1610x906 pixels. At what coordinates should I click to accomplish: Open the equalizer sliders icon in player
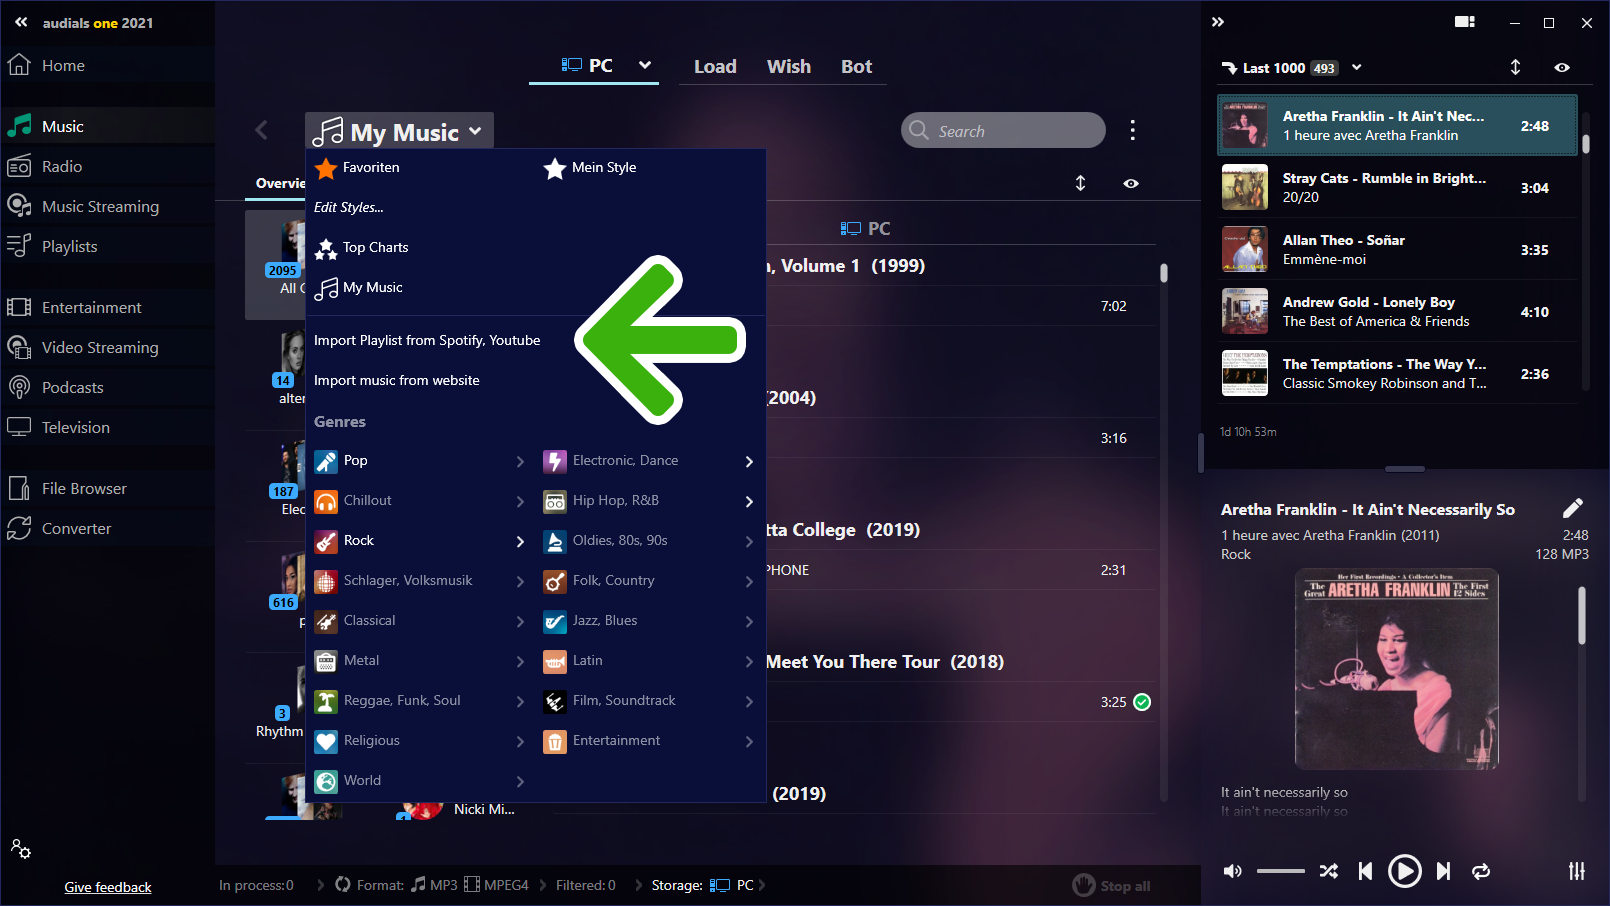coord(1576,871)
